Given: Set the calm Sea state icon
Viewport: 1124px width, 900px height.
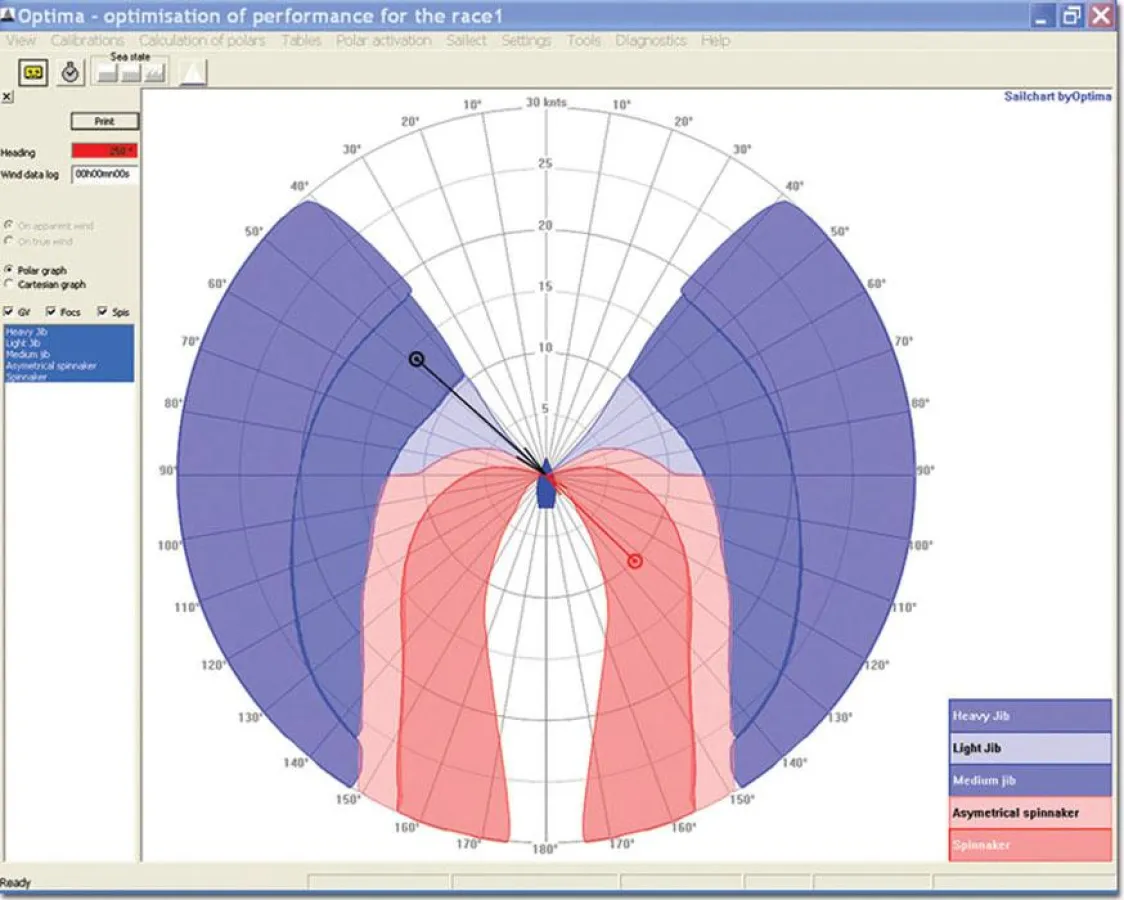Looking at the screenshot, I should coord(106,73).
